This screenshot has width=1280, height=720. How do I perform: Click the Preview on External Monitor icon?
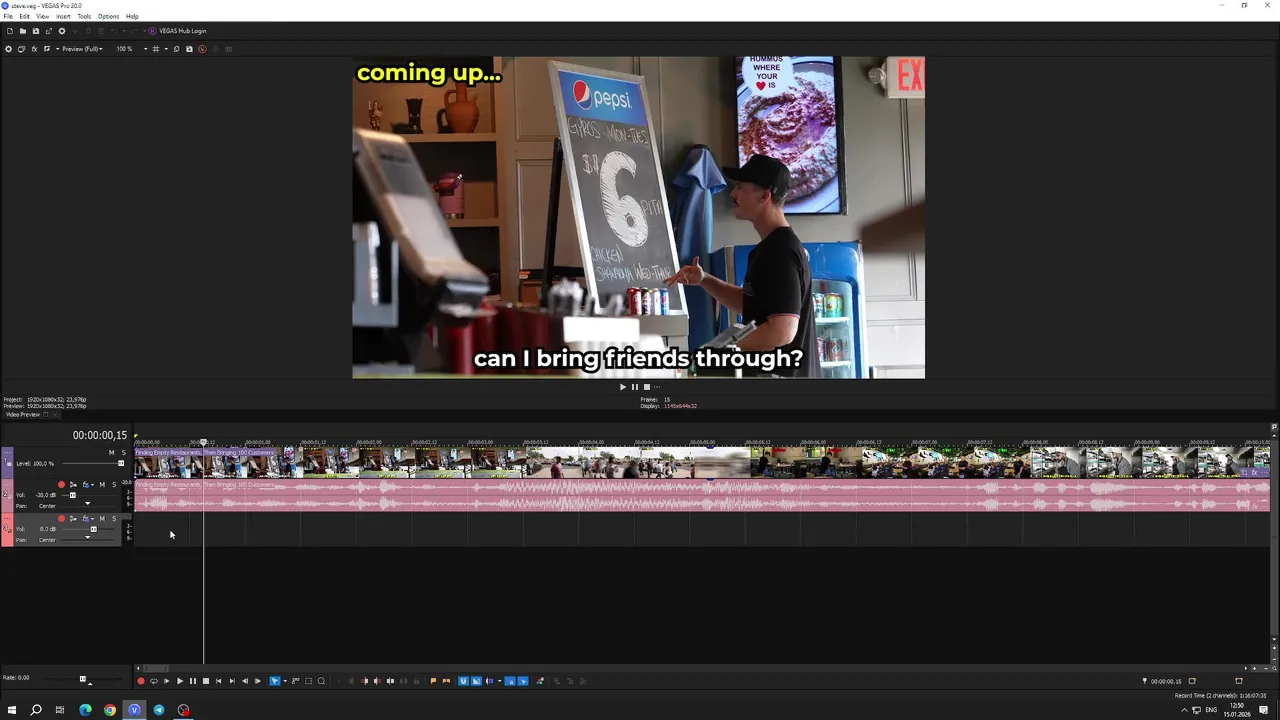tap(21, 49)
